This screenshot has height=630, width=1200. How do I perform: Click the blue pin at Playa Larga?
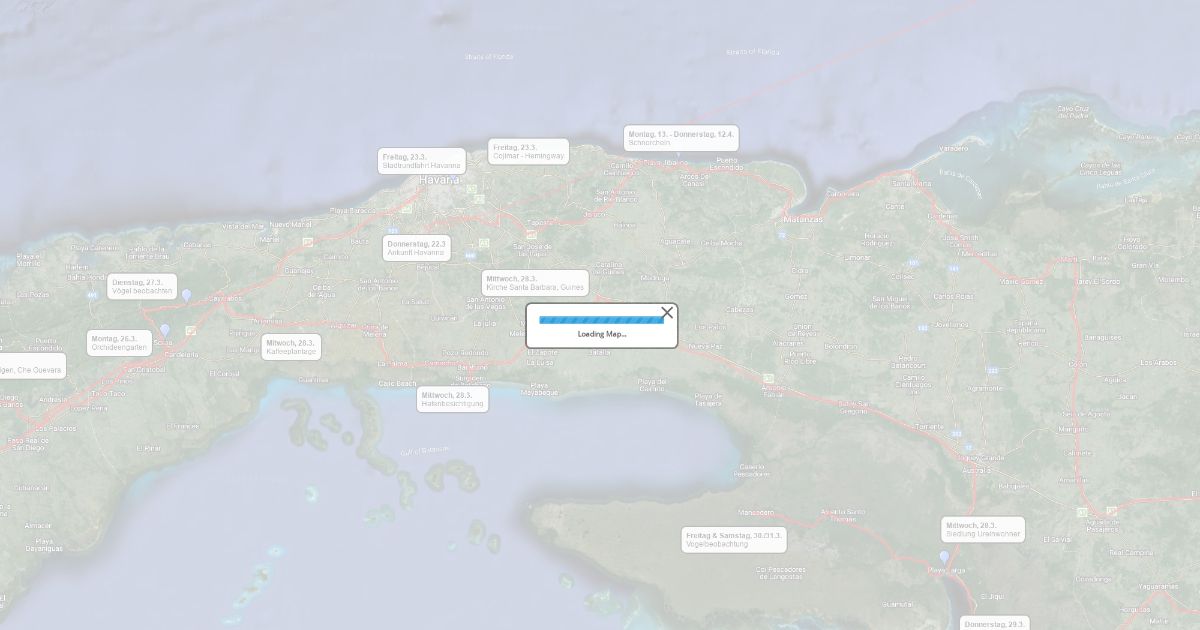pyautogui.click(x=944, y=557)
